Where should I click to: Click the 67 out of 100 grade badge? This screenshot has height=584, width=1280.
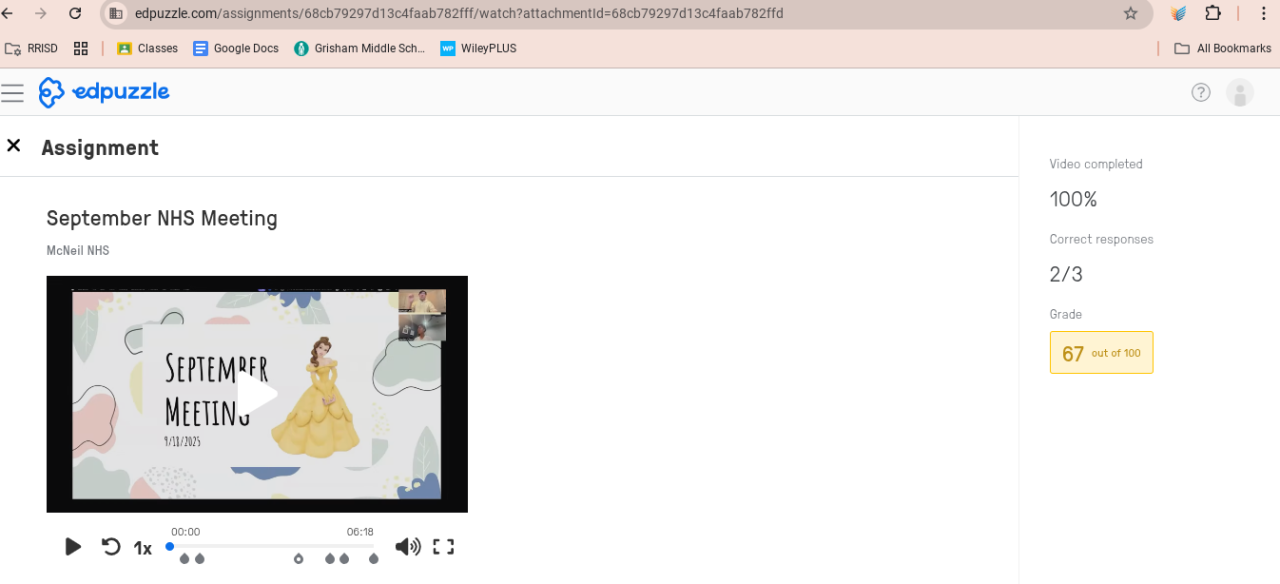pos(1101,353)
